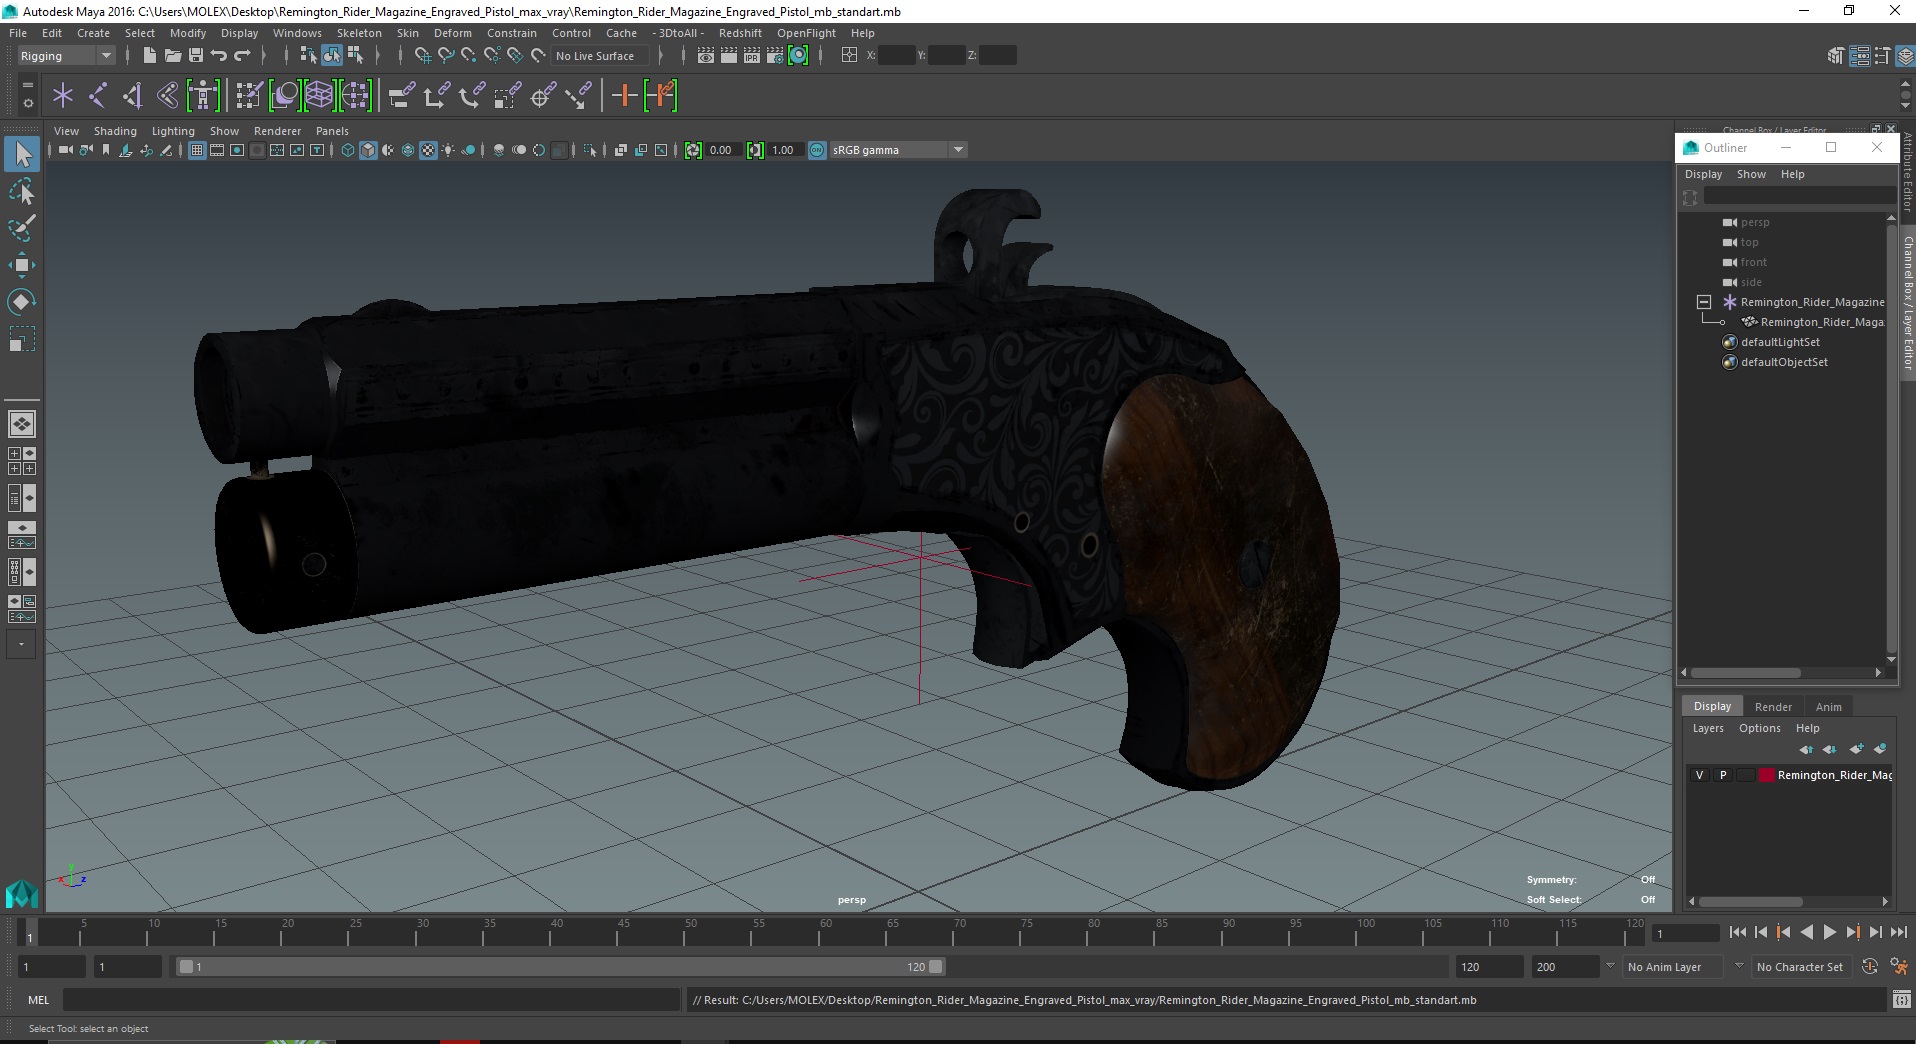
Task: Open the sRGB gamma dropdown
Action: [958, 150]
